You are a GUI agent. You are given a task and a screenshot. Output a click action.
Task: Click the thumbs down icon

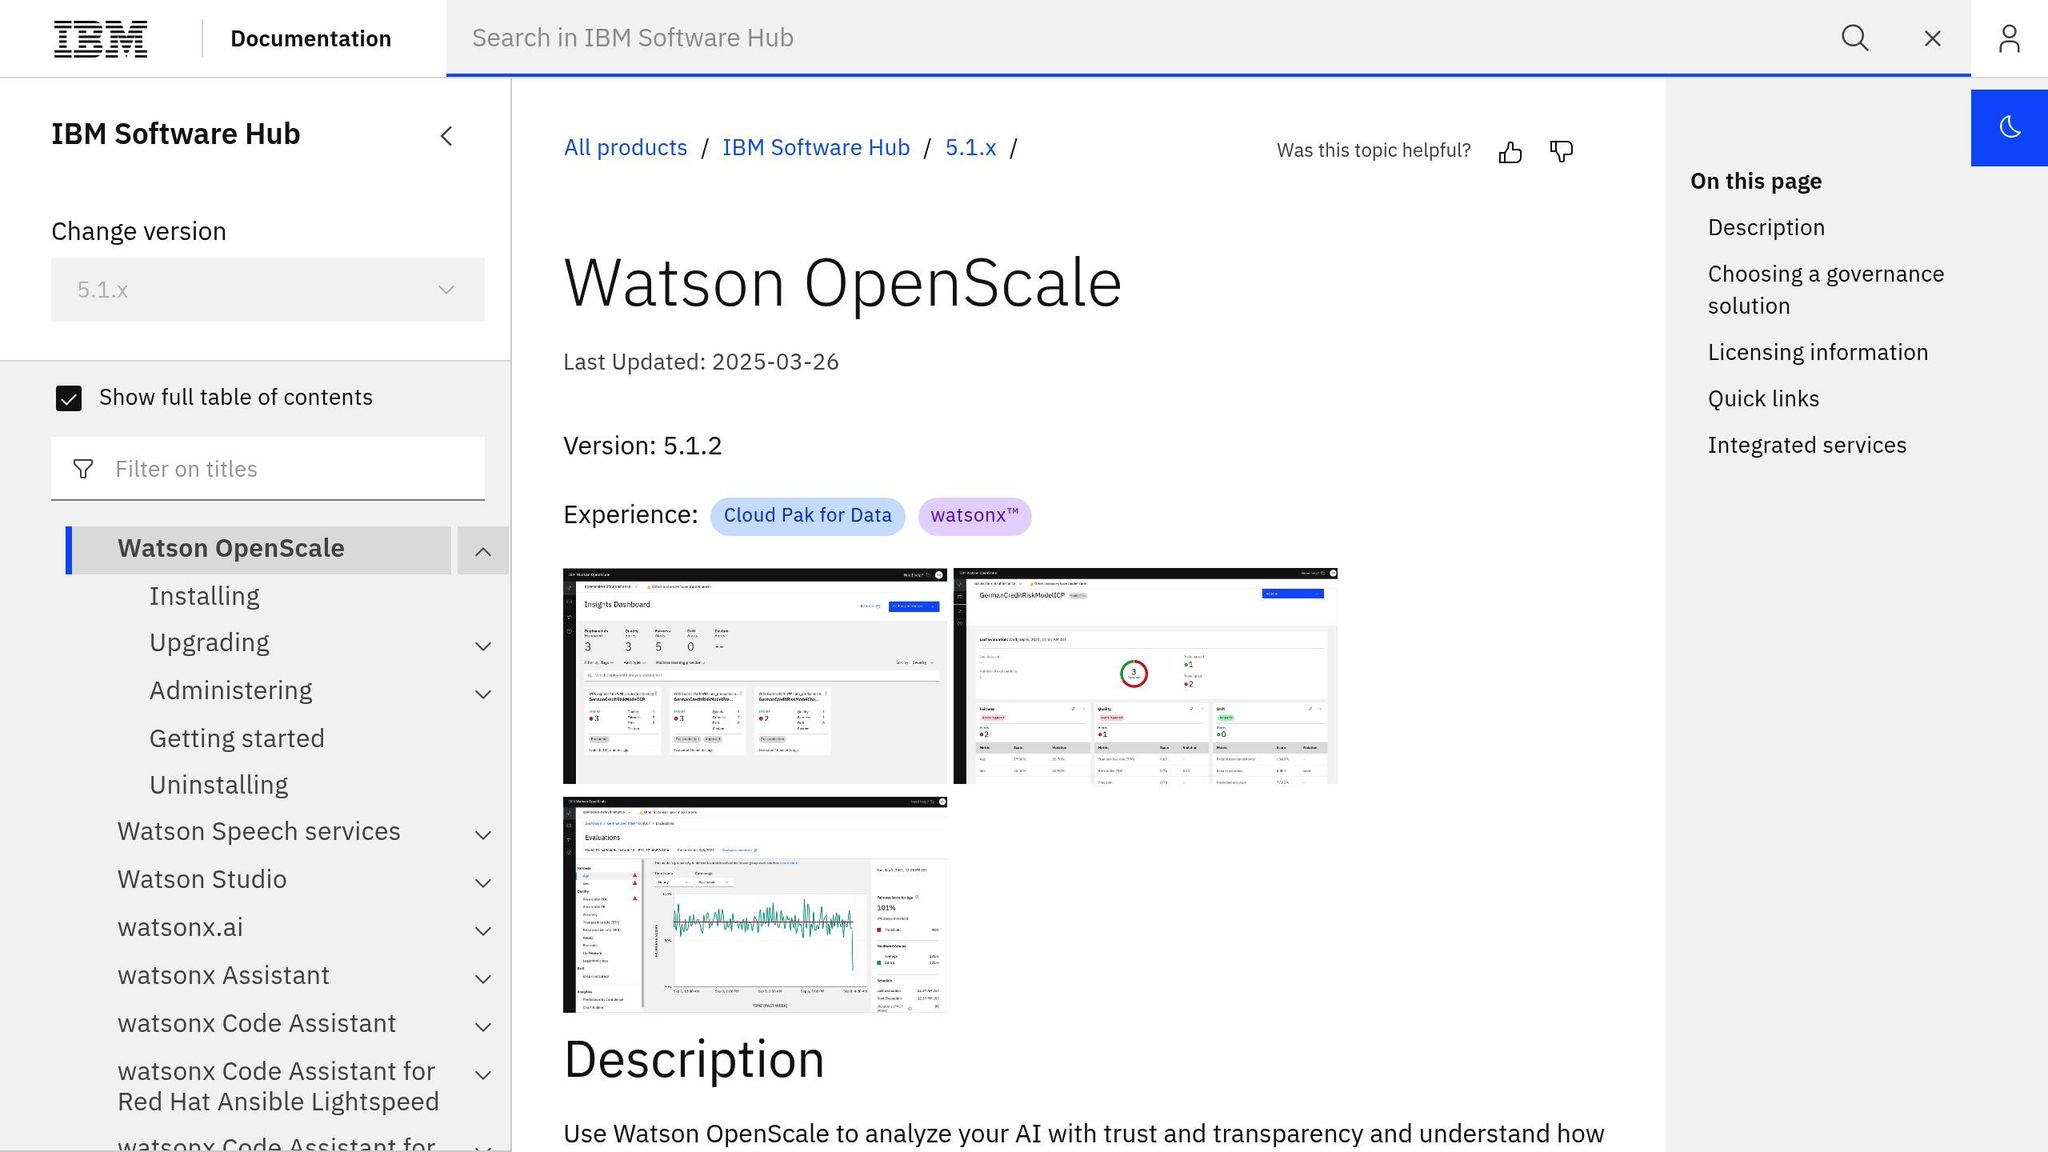pyautogui.click(x=1561, y=152)
